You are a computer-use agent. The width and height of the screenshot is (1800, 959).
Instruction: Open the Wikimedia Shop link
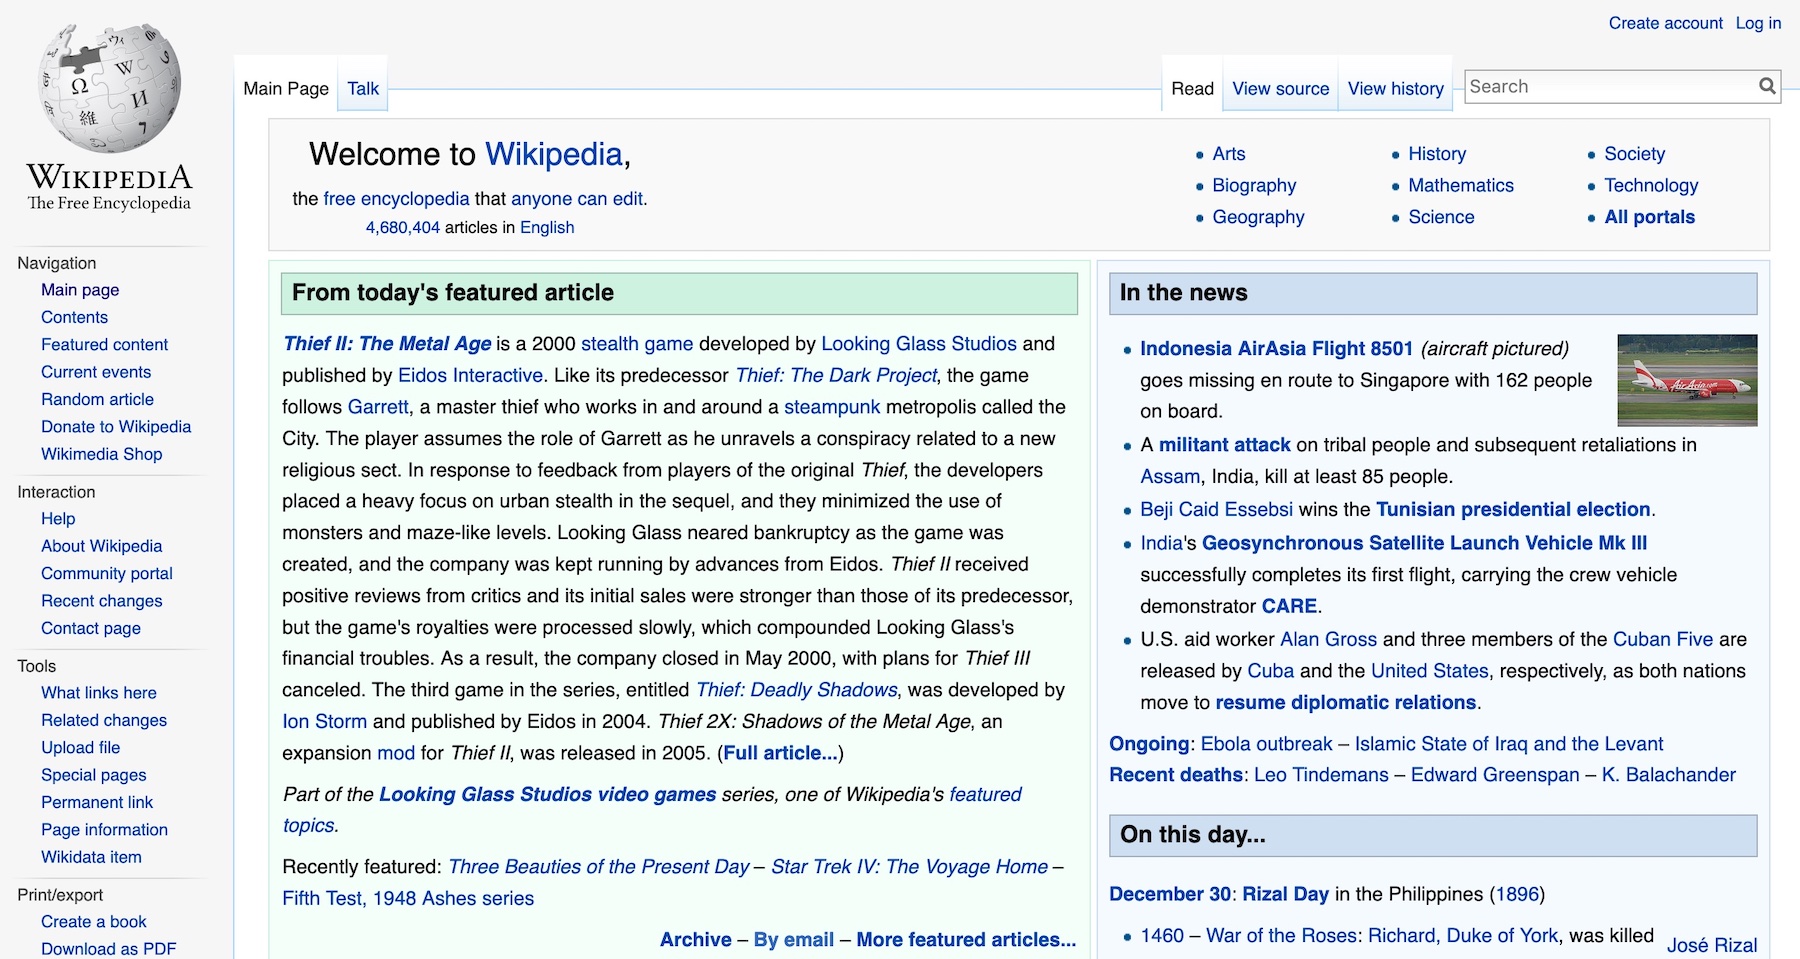coord(101,454)
